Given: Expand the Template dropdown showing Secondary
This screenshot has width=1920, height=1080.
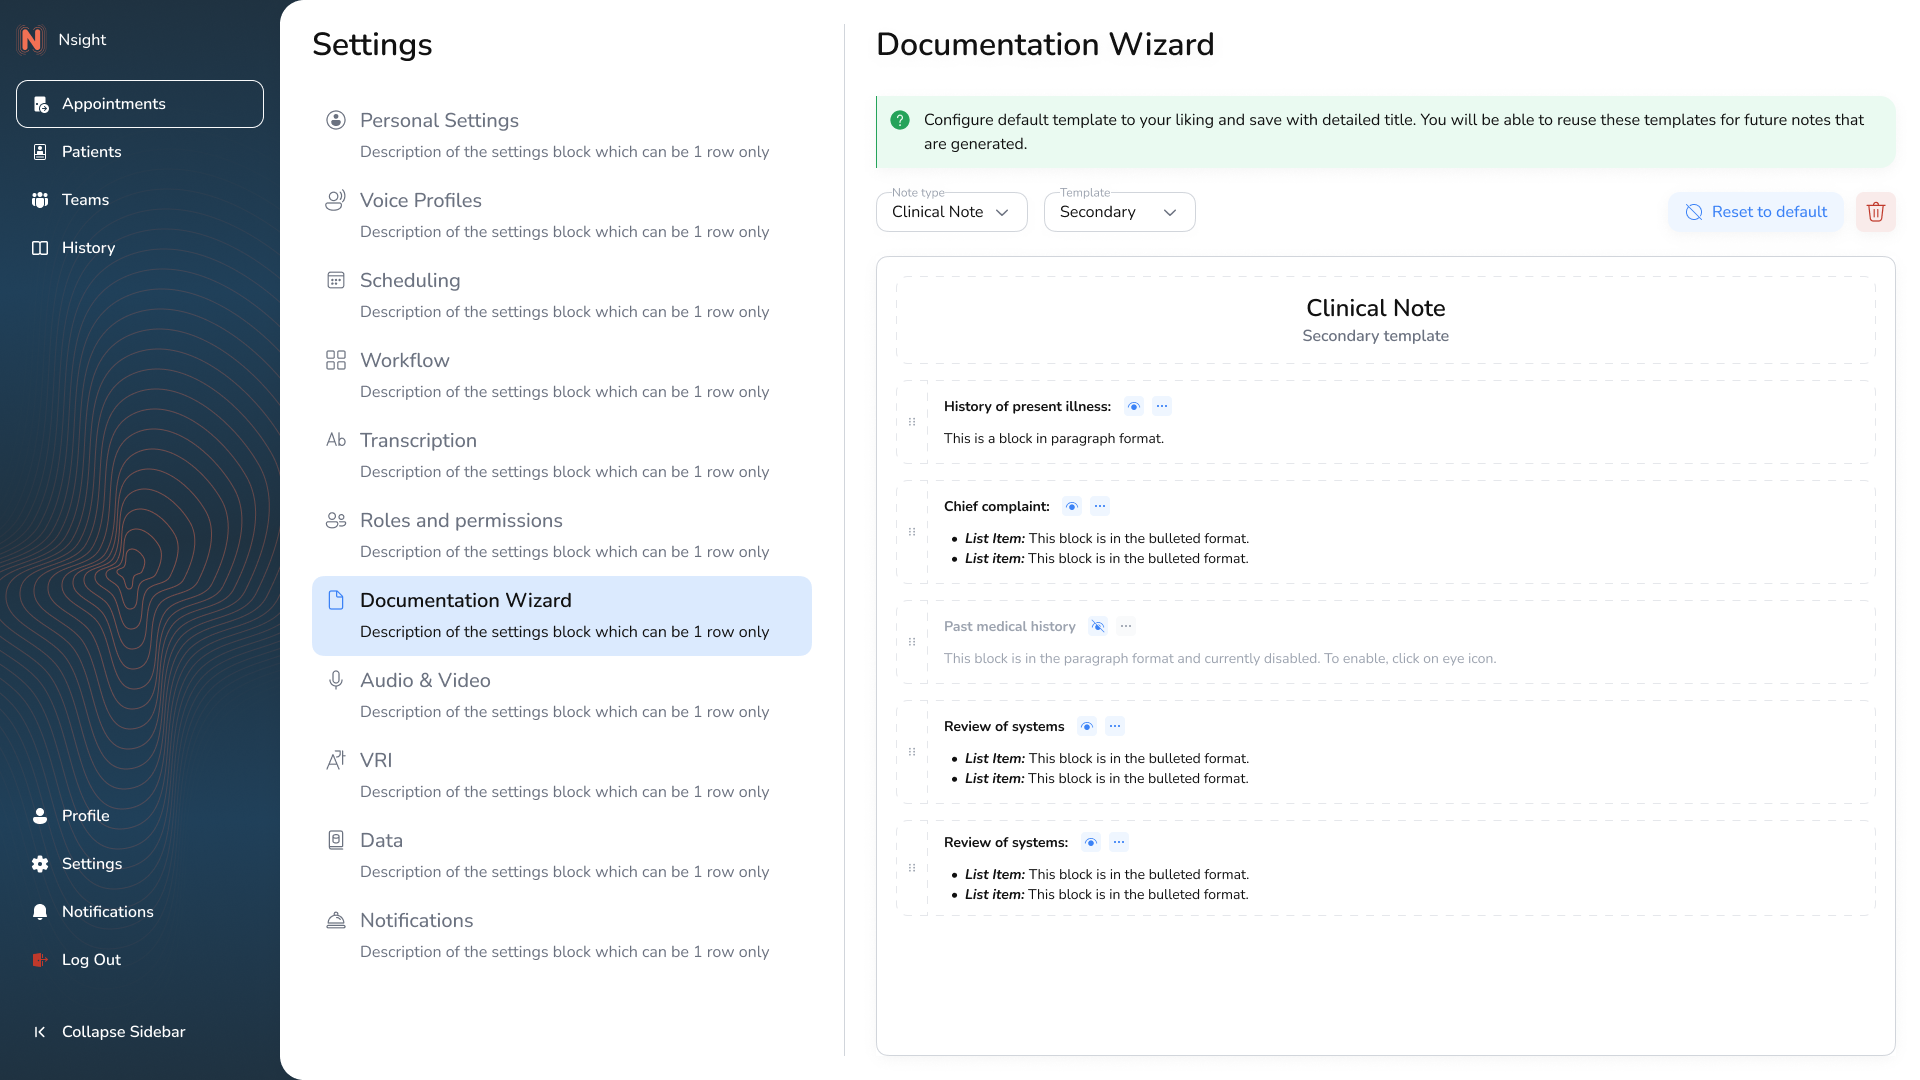Looking at the screenshot, I should coord(1119,212).
